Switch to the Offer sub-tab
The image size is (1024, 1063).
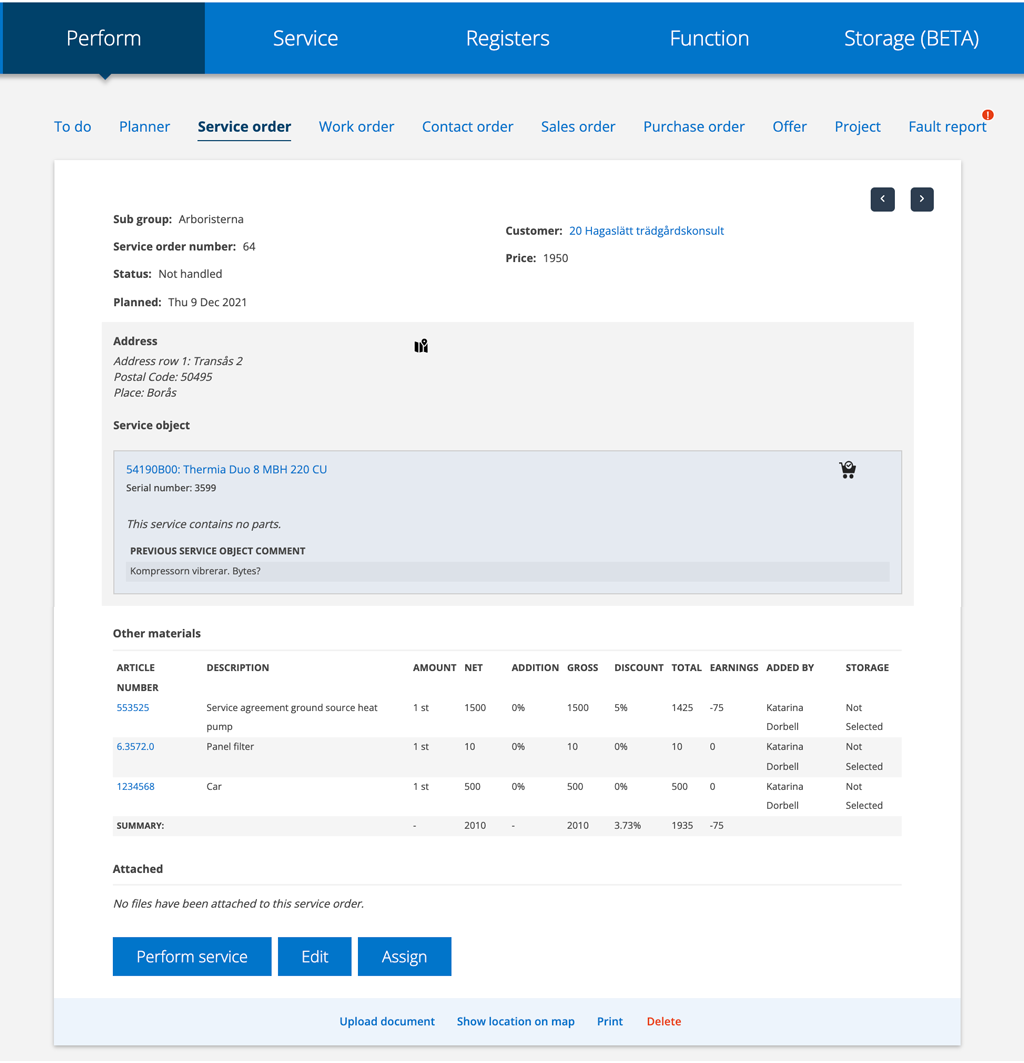coord(789,126)
